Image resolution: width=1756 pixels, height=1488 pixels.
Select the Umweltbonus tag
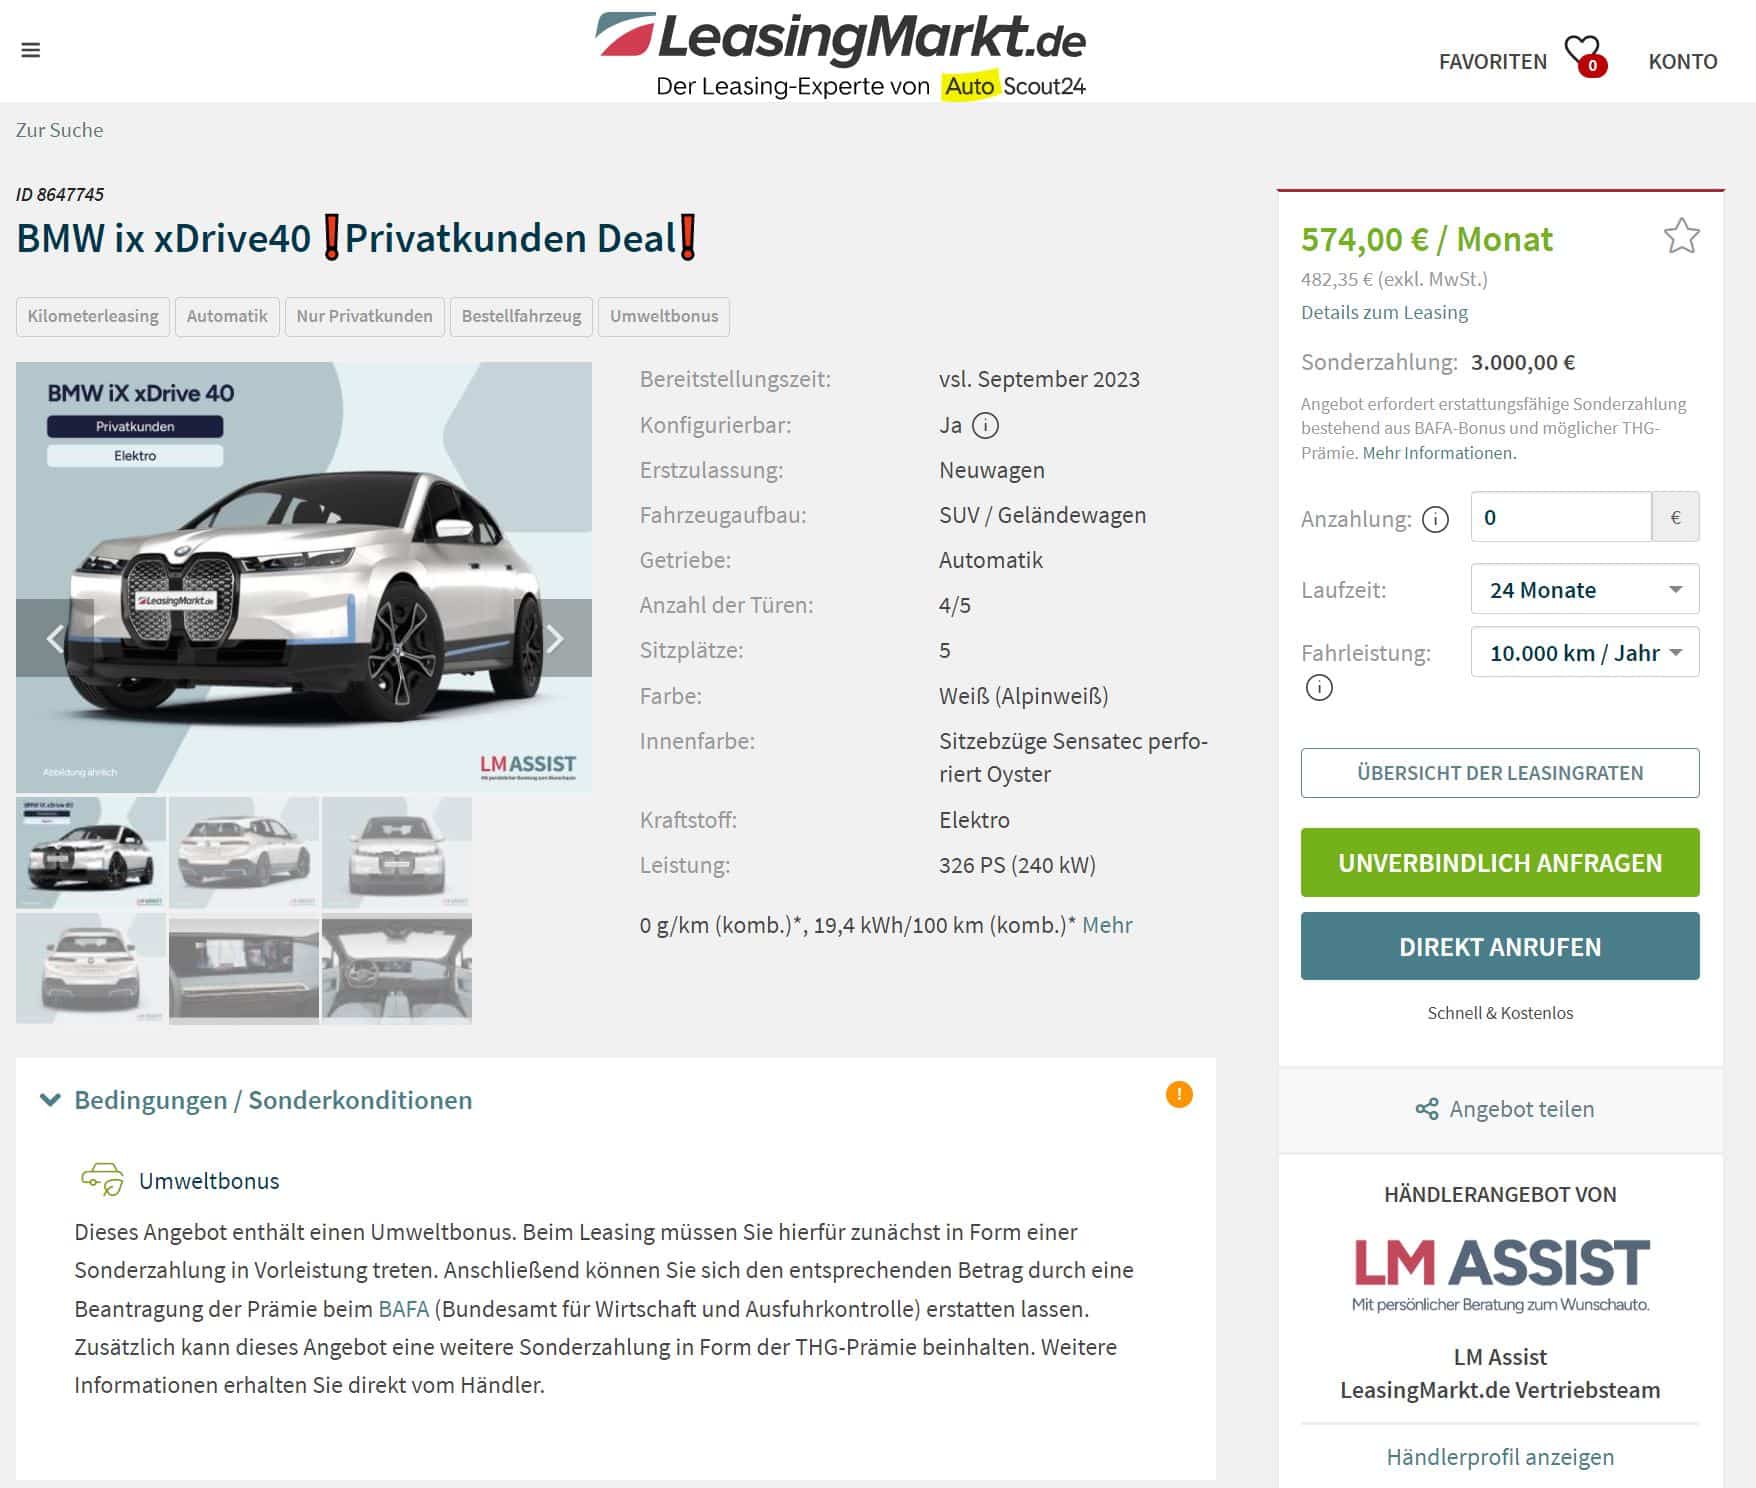664,316
